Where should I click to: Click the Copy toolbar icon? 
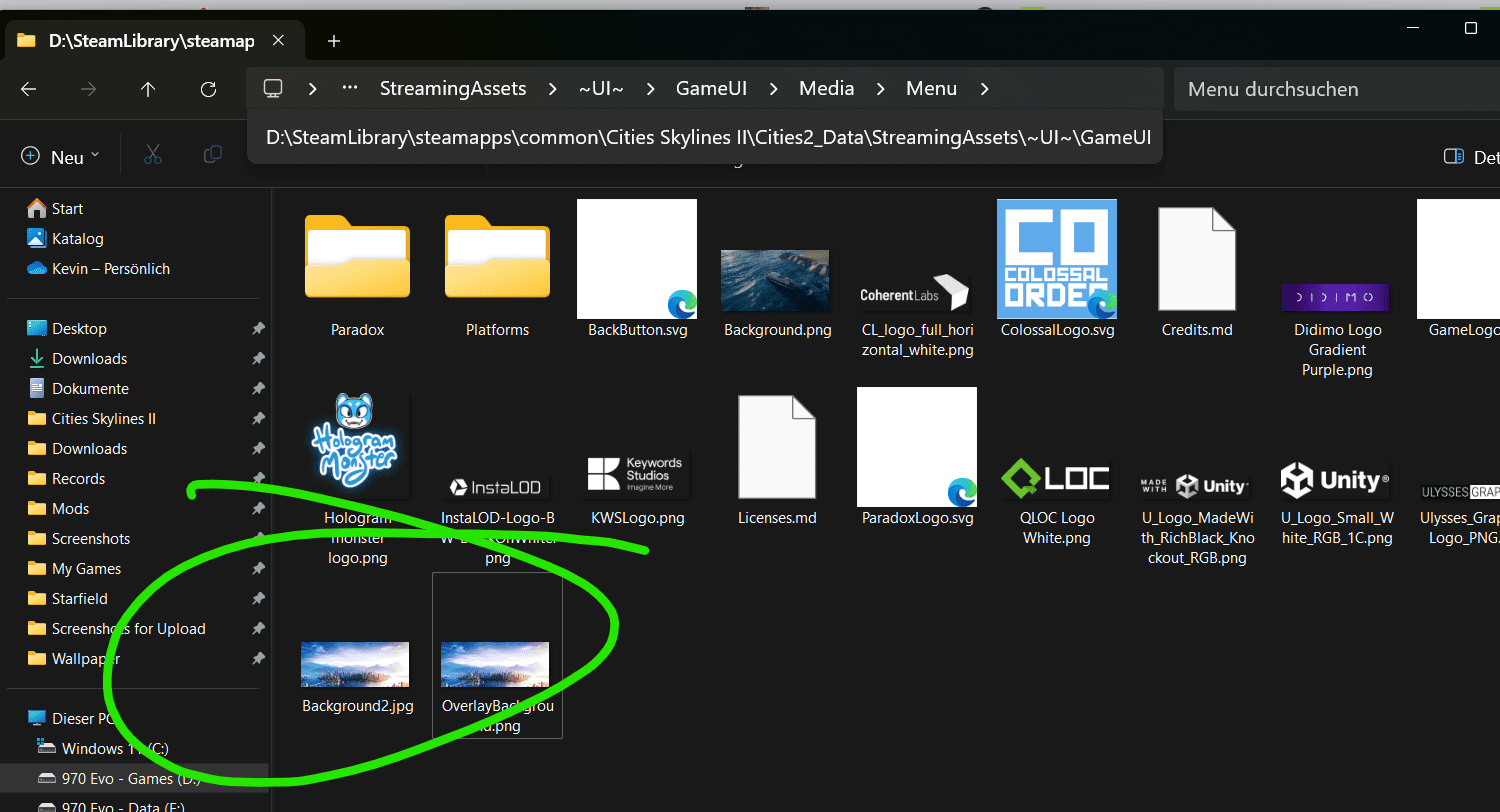[212, 155]
